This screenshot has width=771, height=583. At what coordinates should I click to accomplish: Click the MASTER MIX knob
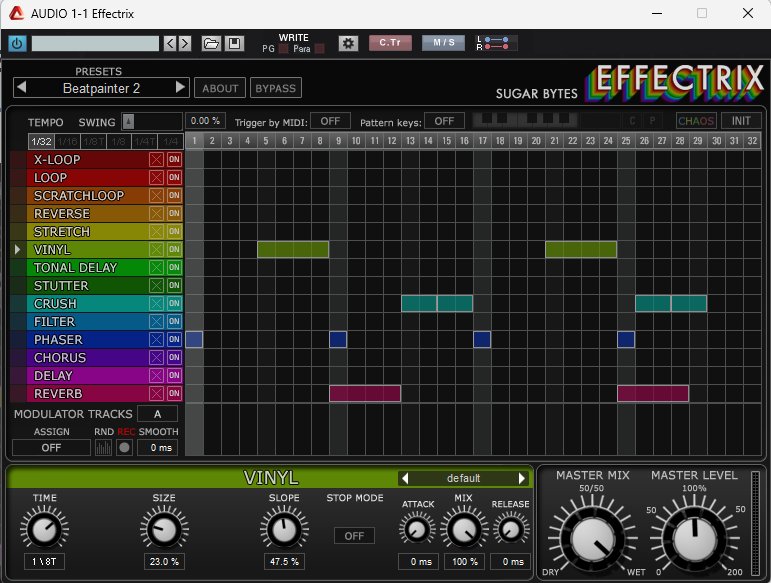tap(593, 538)
